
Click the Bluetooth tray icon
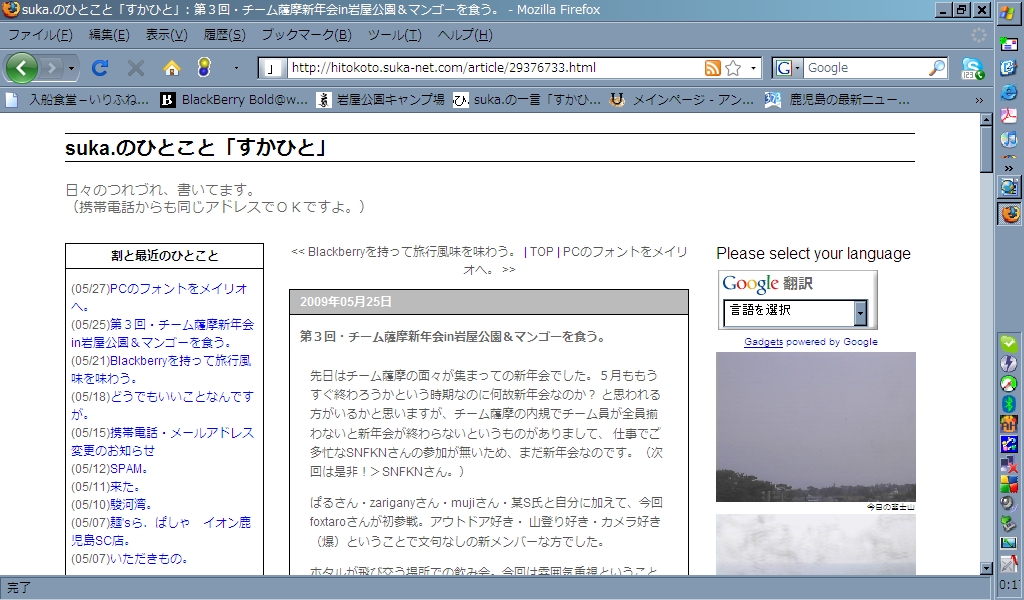pos(1009,403)
